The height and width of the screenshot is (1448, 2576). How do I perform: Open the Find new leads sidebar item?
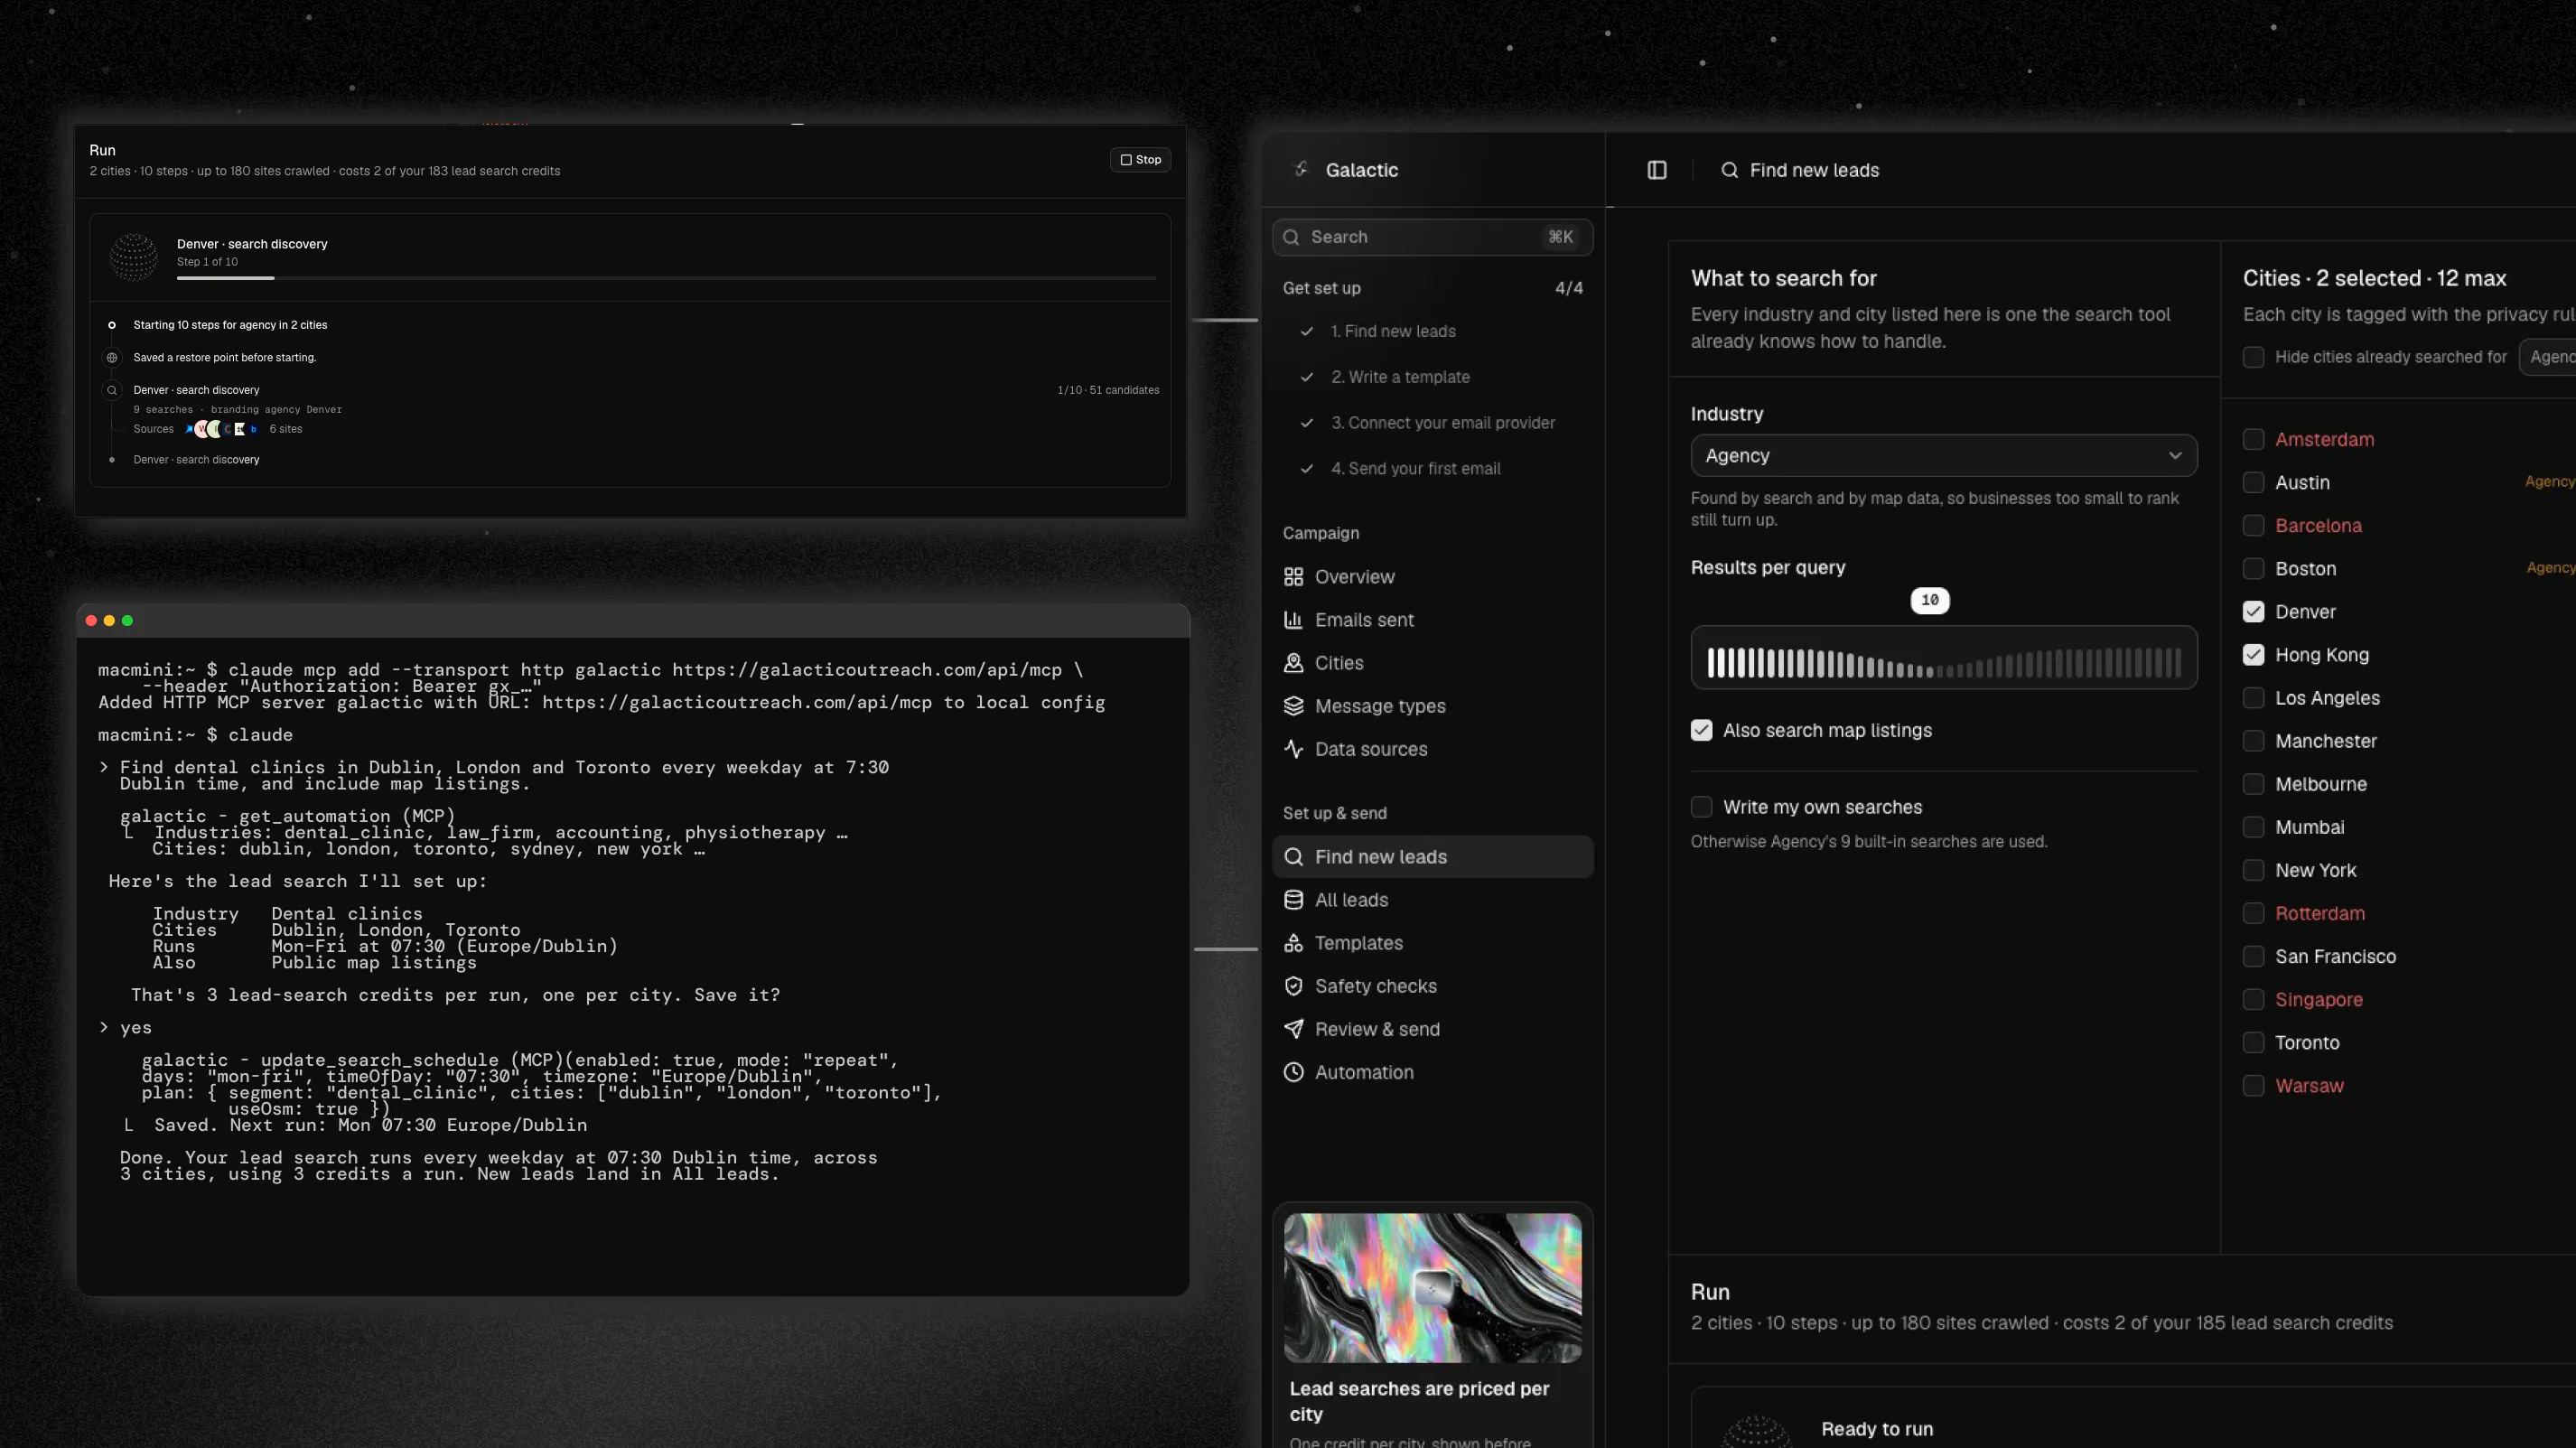click(1432, 857)
